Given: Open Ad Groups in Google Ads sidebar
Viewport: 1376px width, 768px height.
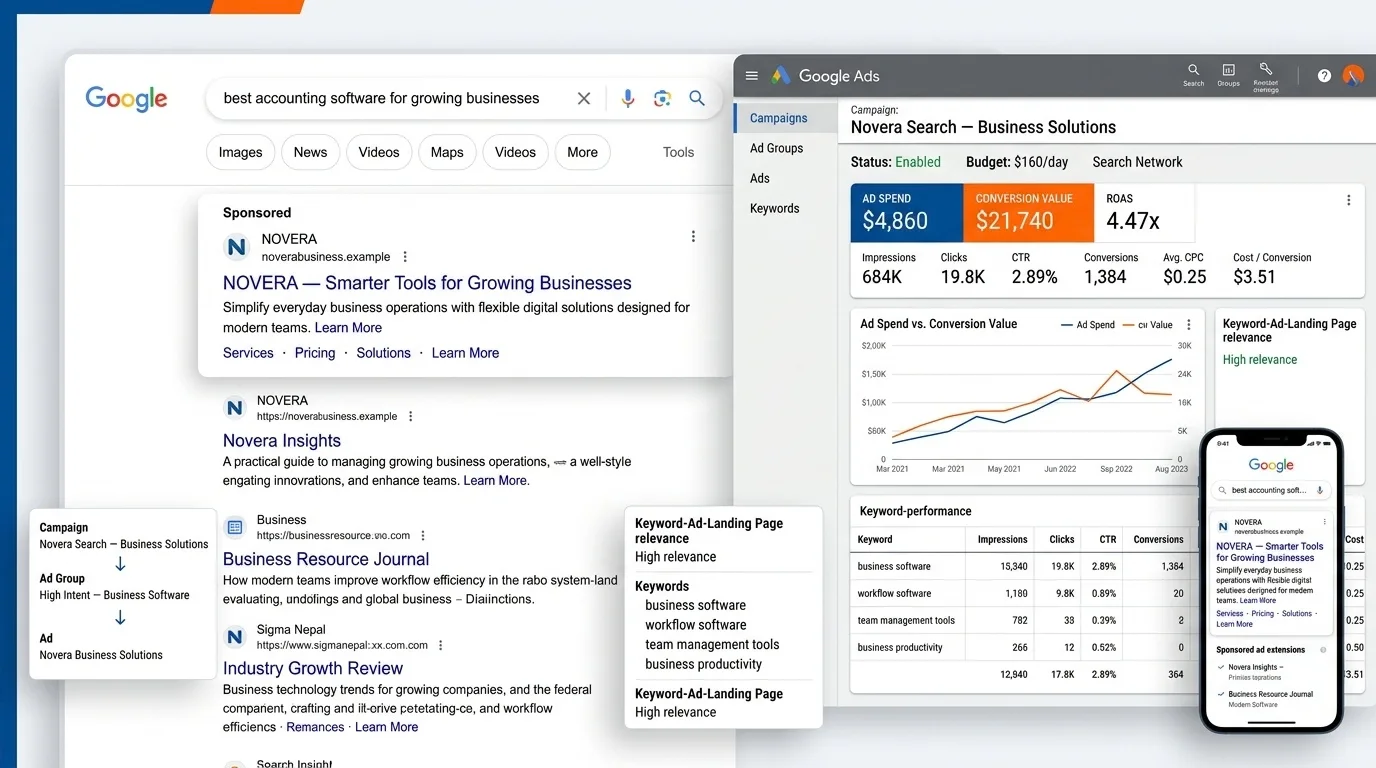Looking at the screenshot, I should [777, 148].
